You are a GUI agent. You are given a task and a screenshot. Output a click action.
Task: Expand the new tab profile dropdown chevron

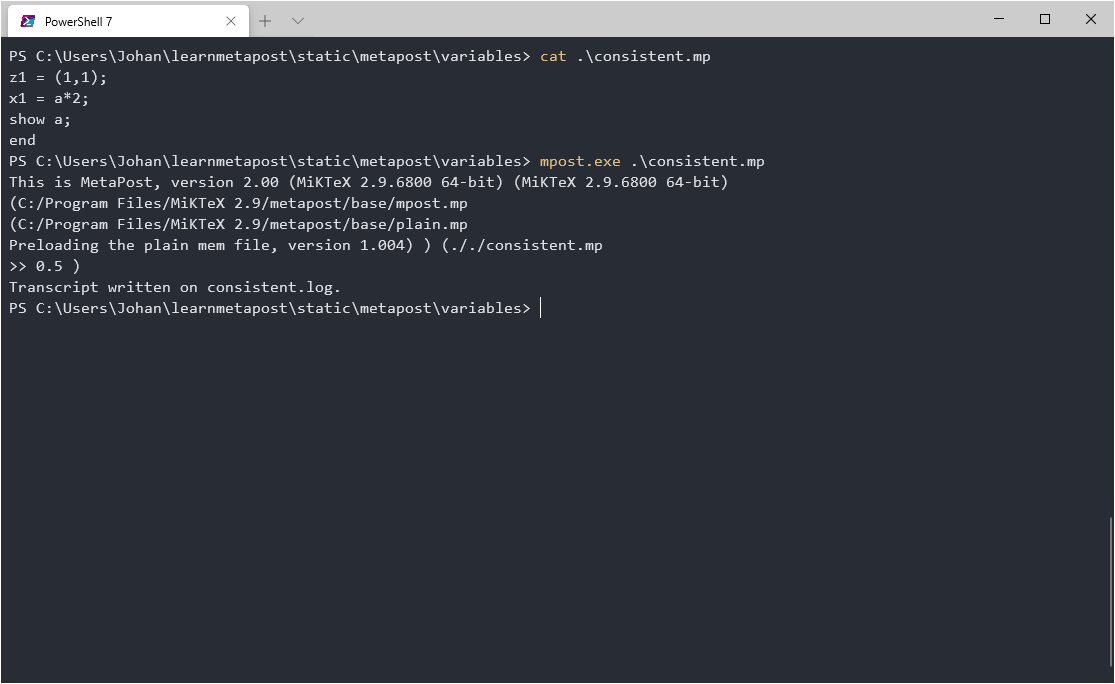[298, 21]
